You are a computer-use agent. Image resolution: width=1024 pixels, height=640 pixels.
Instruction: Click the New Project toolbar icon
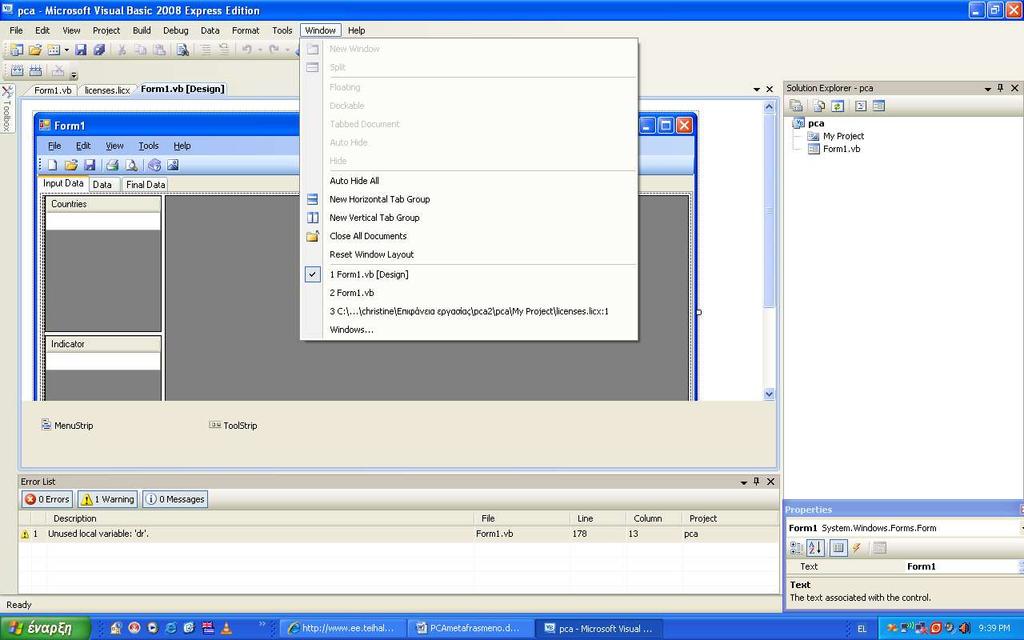[x=16, y=50]
